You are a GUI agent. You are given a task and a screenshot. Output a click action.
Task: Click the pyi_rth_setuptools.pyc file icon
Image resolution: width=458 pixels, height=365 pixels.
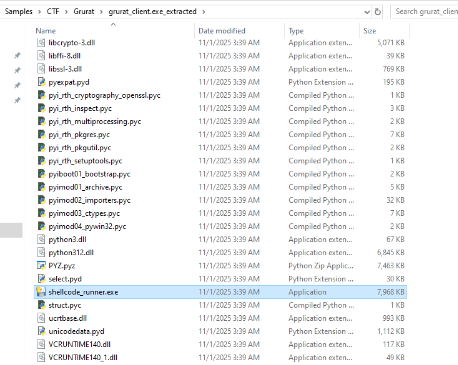(41, 161)
